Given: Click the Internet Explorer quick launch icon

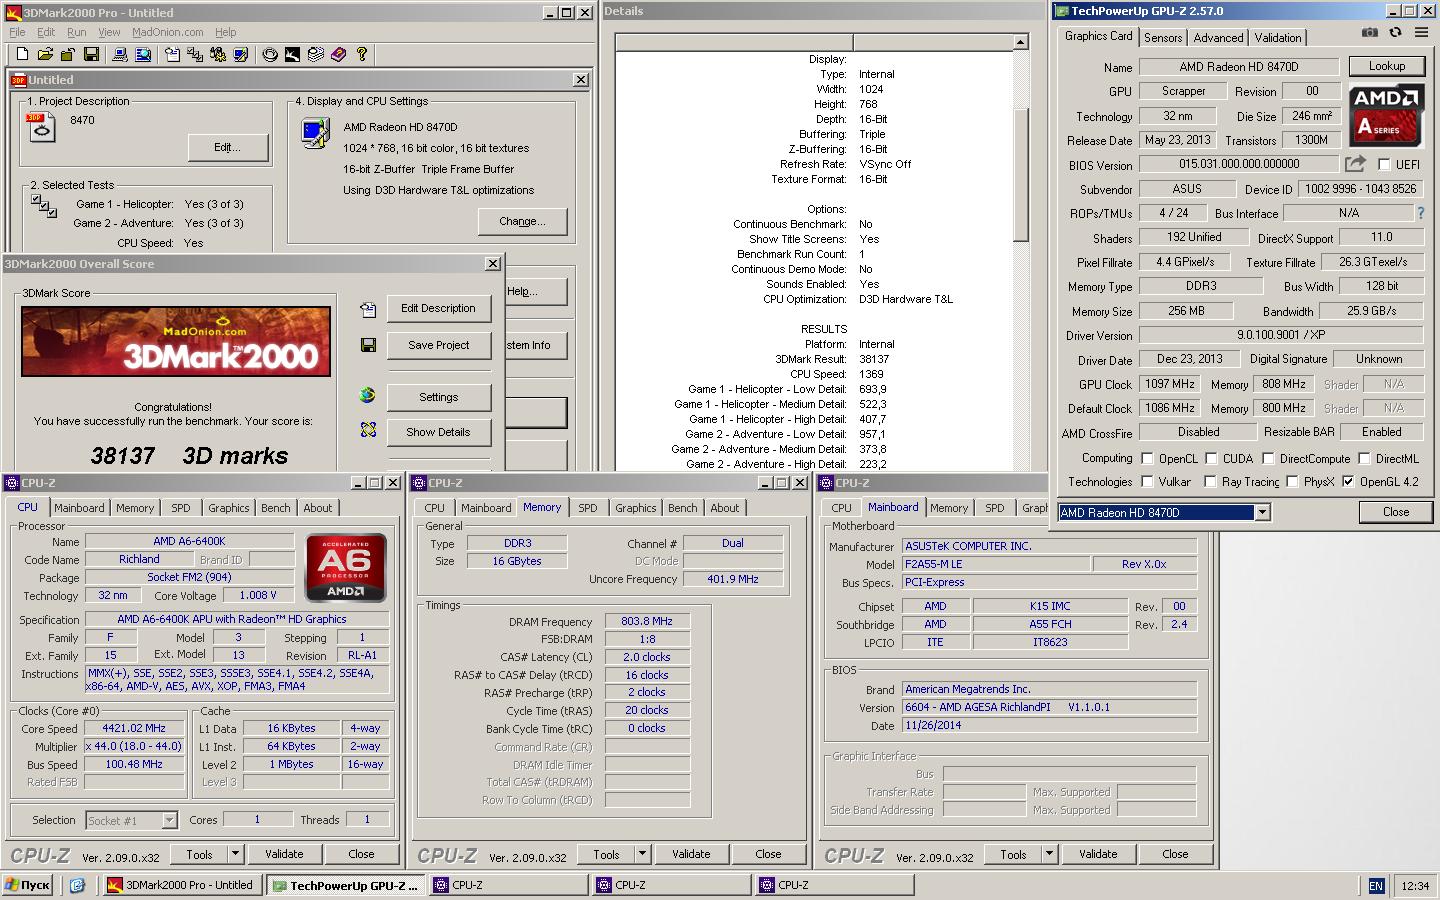Looking at the screenshot, I should click(x=77, y=885).
